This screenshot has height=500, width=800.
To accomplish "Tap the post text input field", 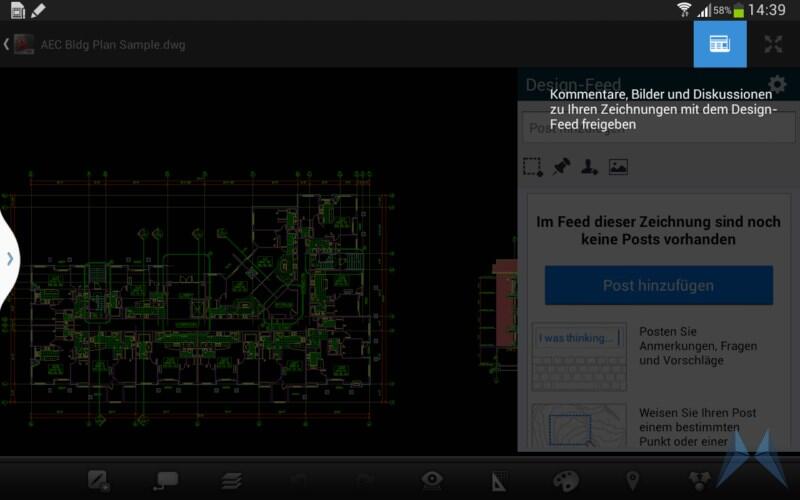I will coord(658,128).
